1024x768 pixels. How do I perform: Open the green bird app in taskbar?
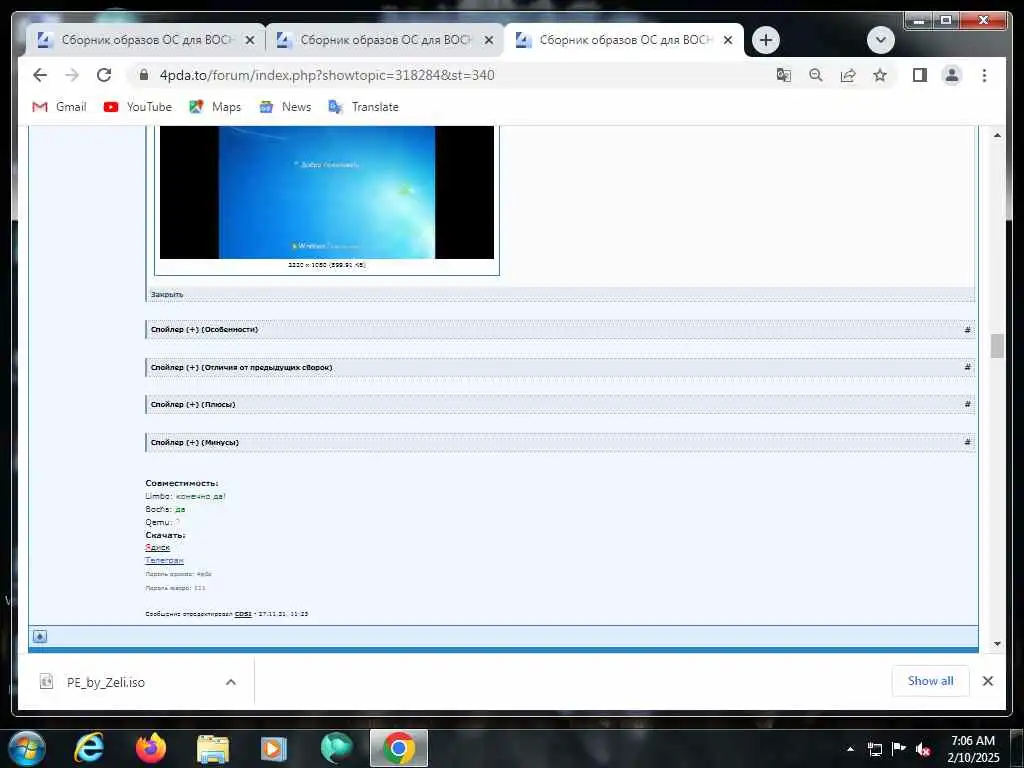336,748
